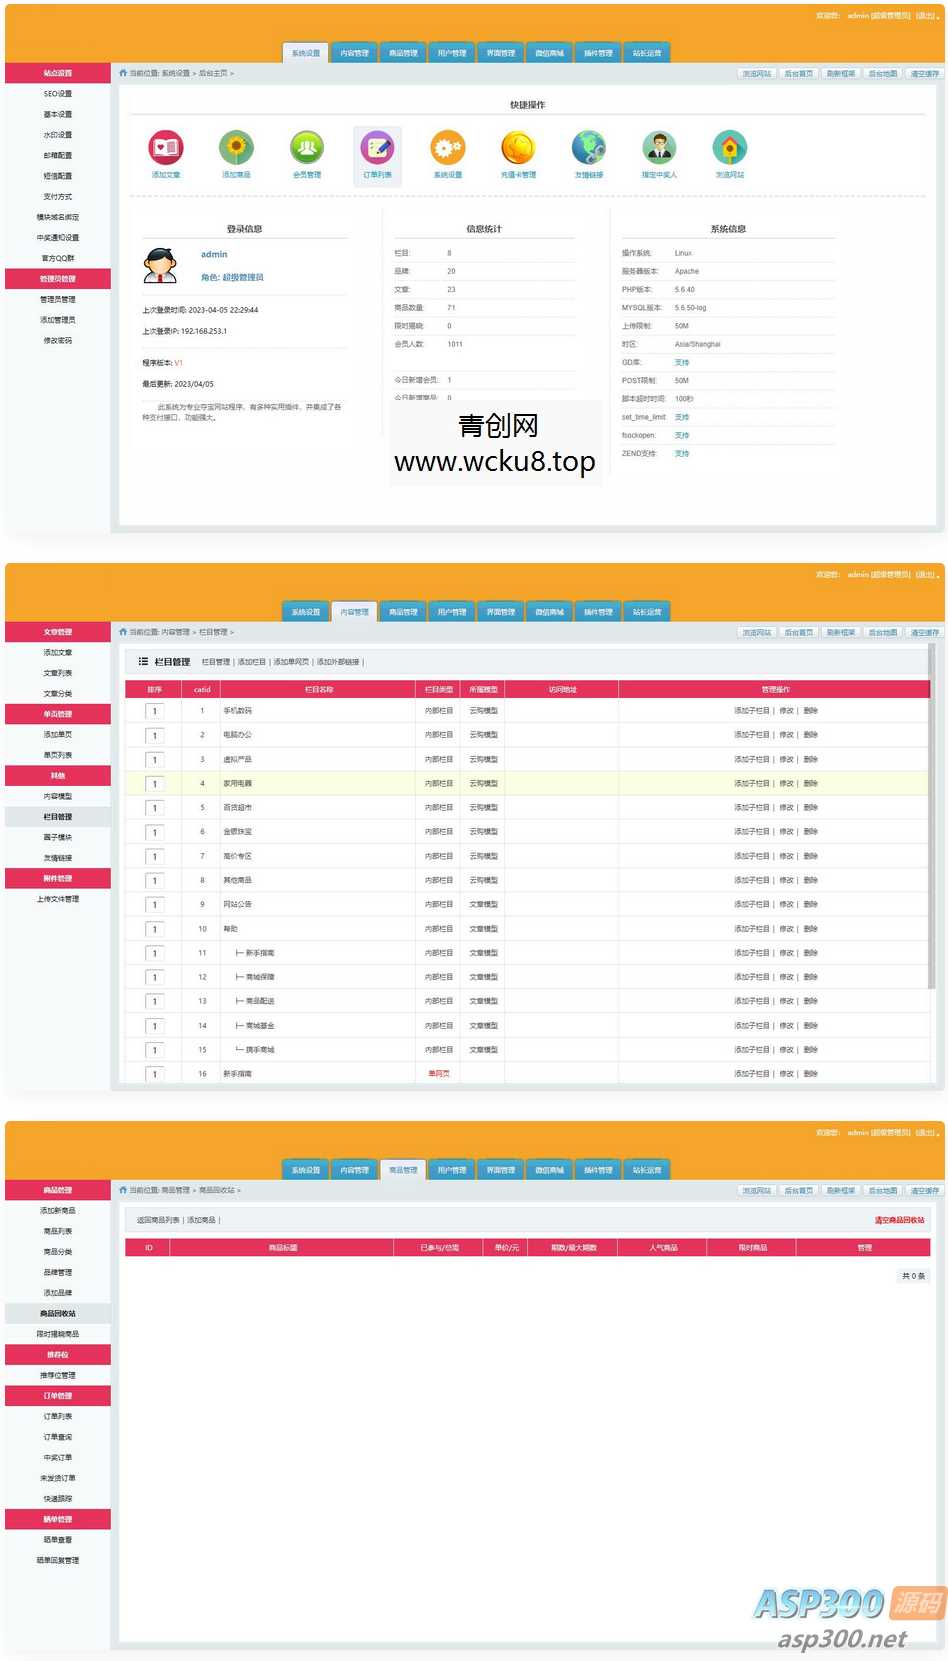The height and width of the screenshot is (1661, 948).
Task: Open 微信商城 tab in the top dashboard panel
Action: (549, 53)
